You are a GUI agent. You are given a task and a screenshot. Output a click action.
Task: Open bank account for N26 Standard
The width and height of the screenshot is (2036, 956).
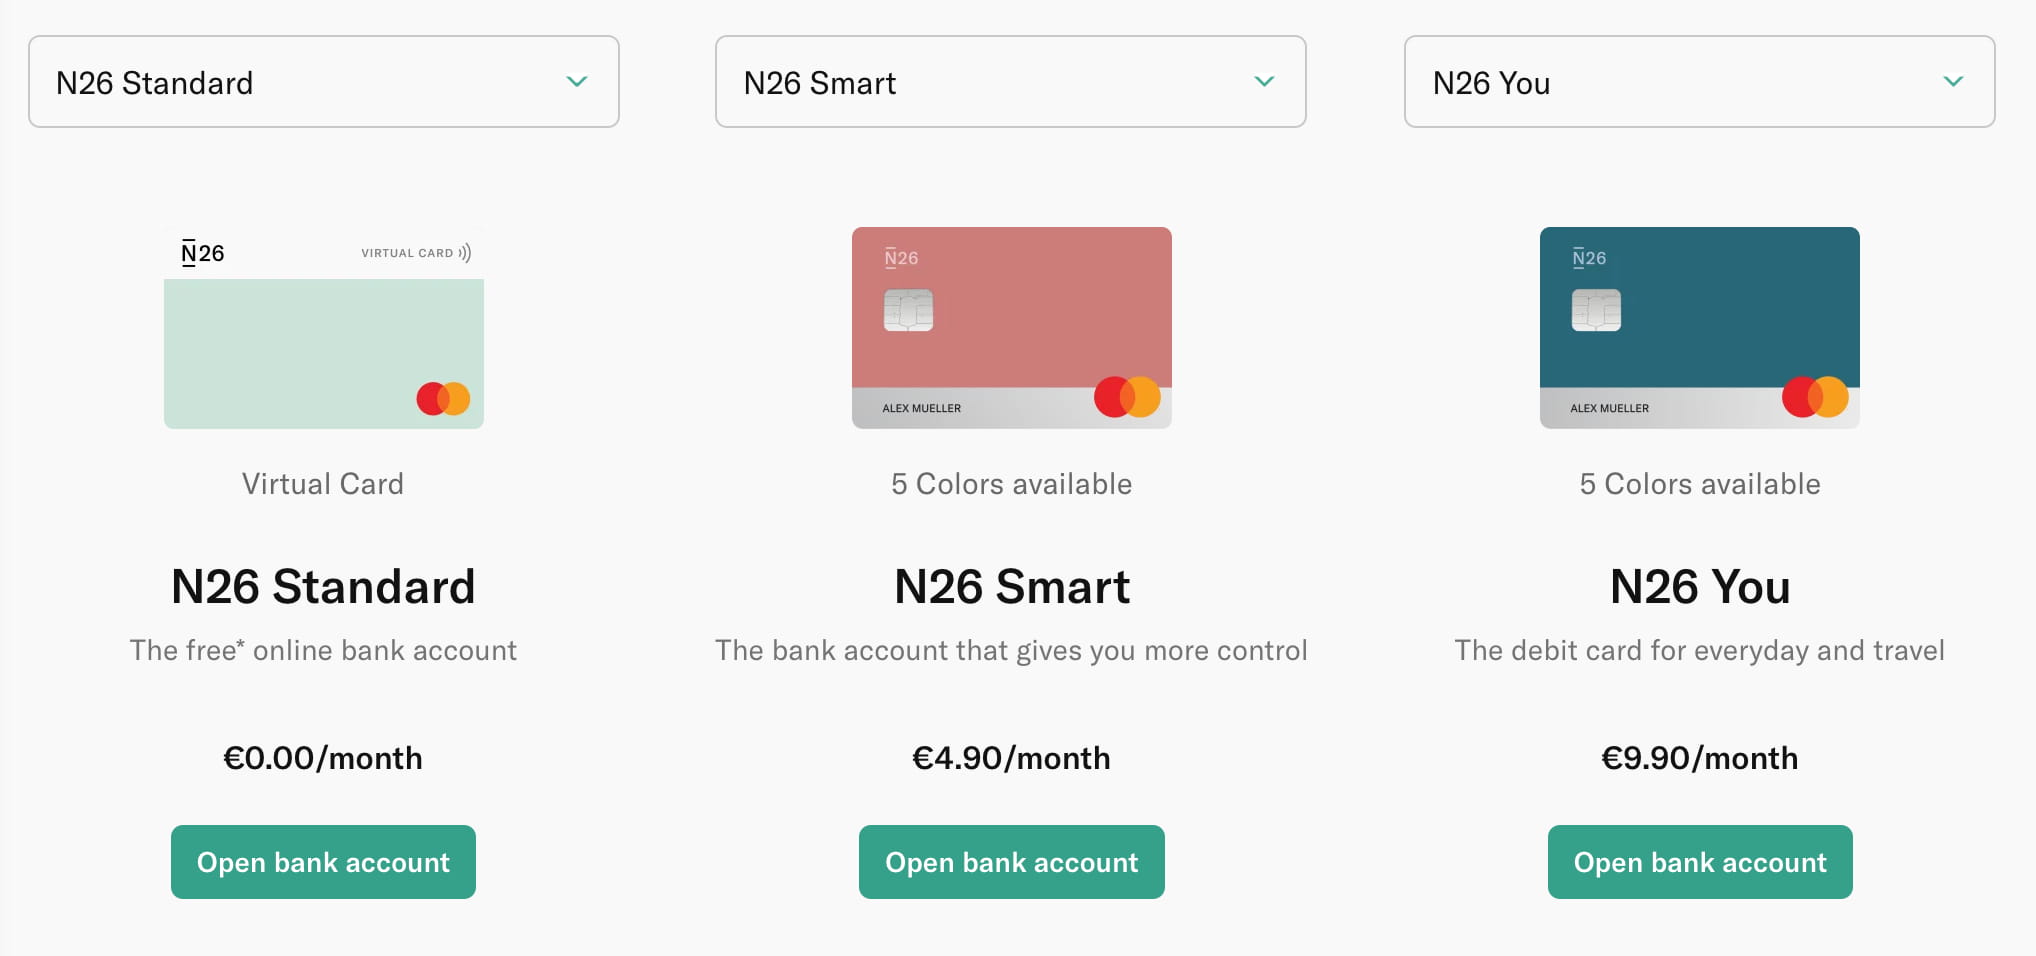(323, 862)
